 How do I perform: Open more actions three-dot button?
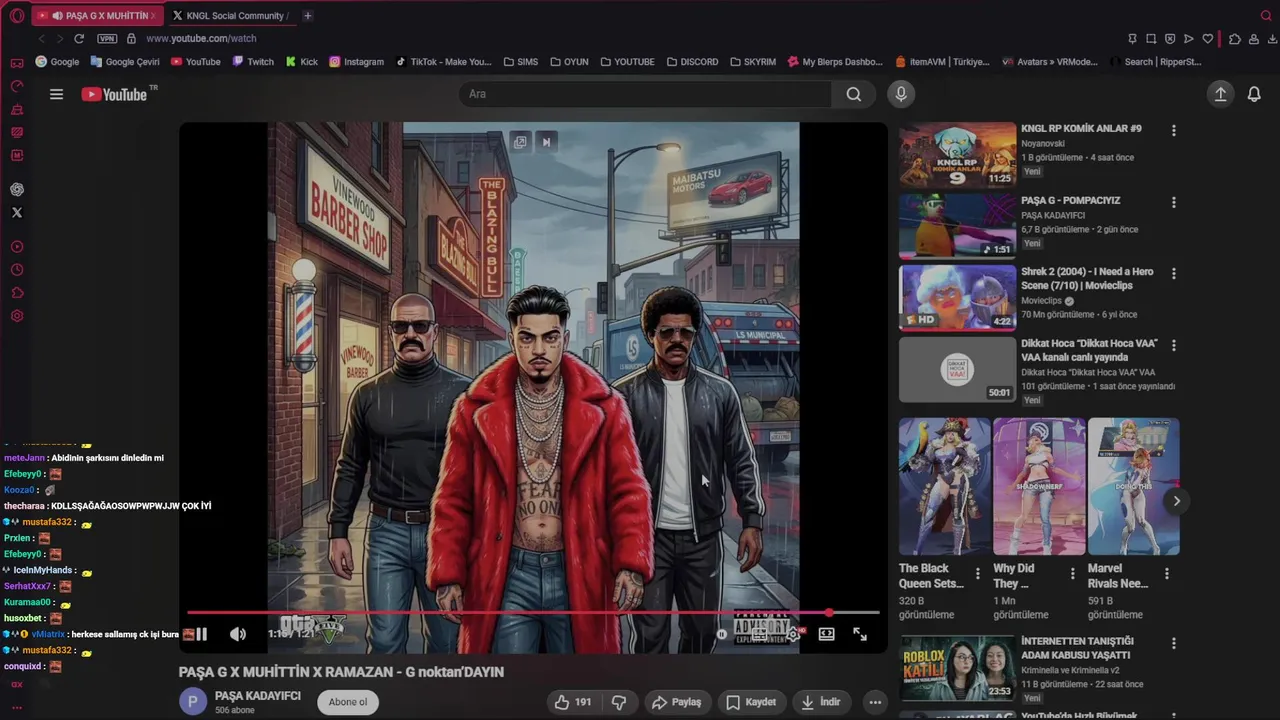(x=875, y=702)
